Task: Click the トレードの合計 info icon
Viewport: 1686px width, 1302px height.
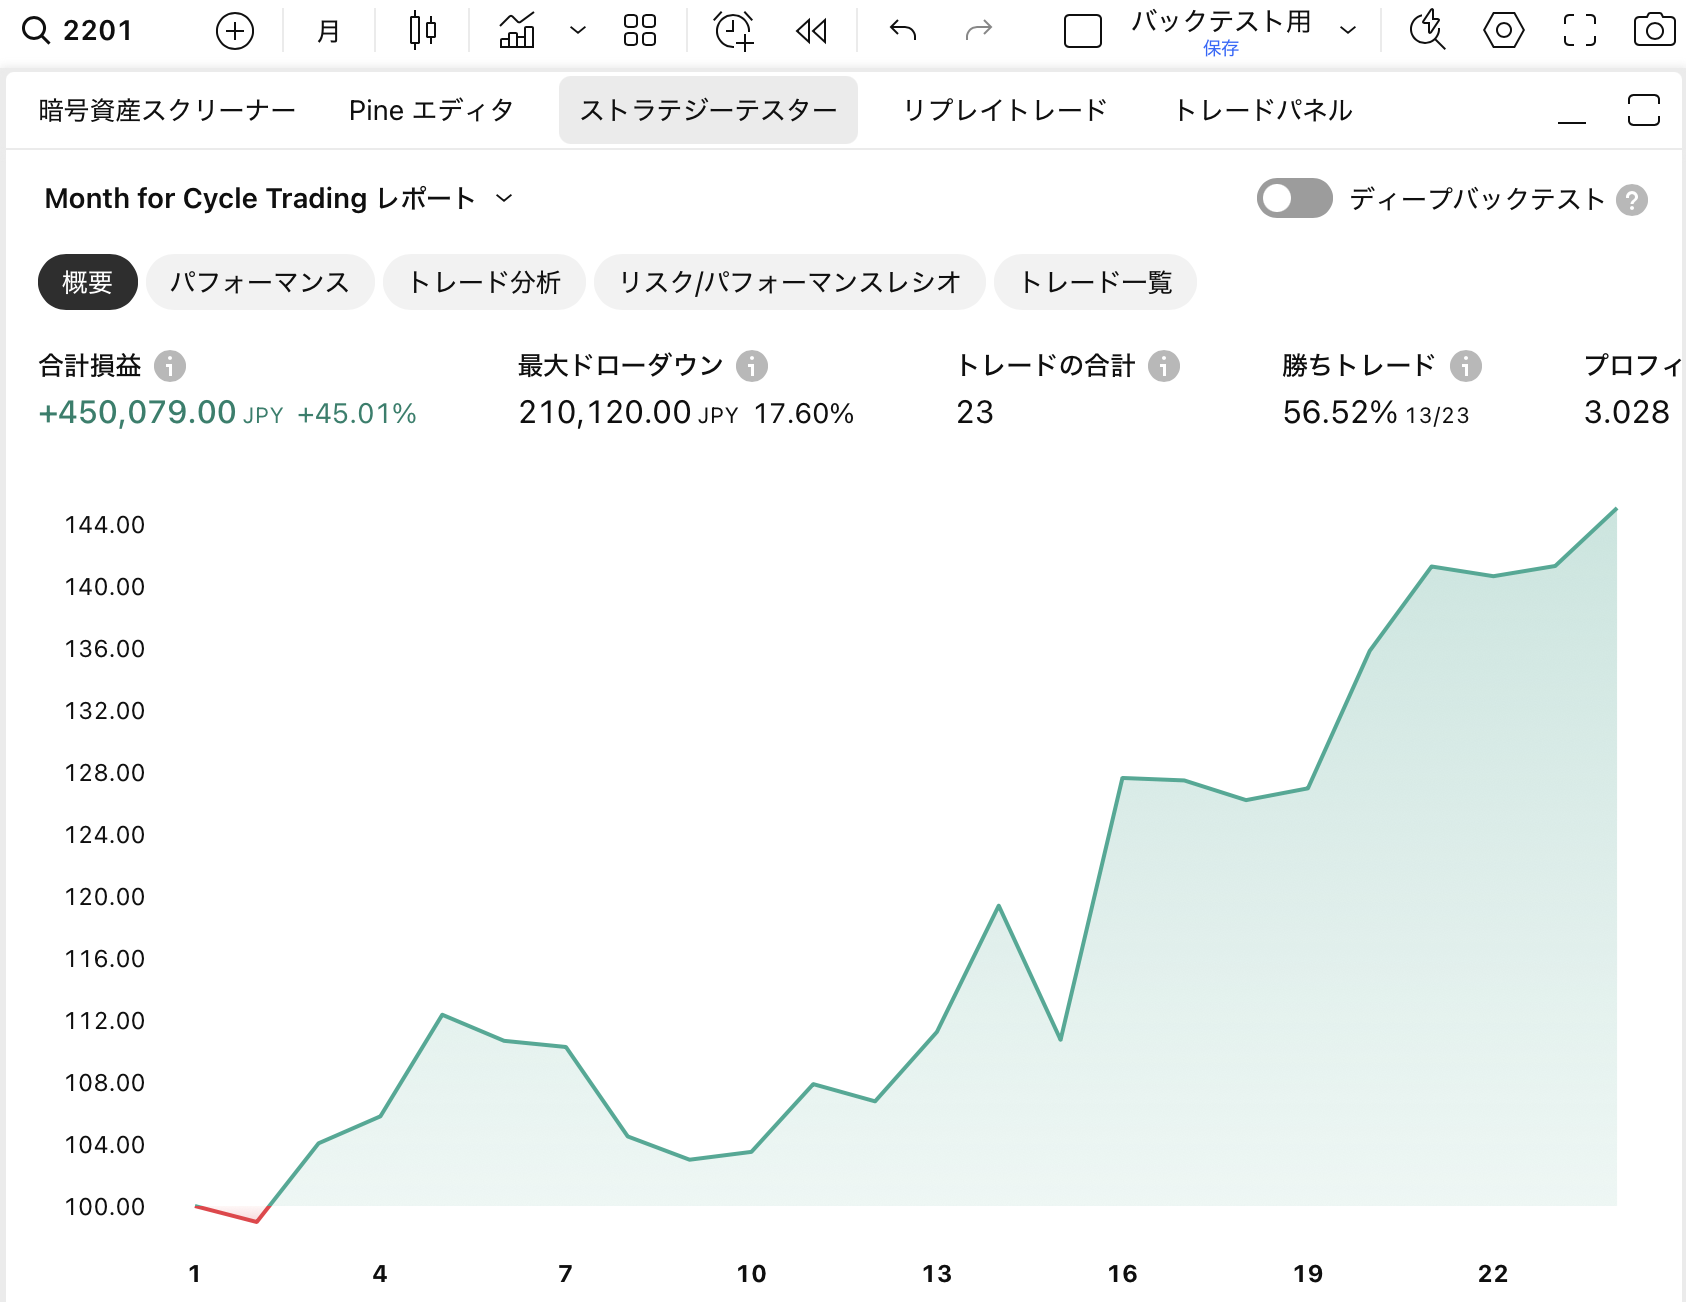Action: pyautogui.click(x=1164, y=366)
